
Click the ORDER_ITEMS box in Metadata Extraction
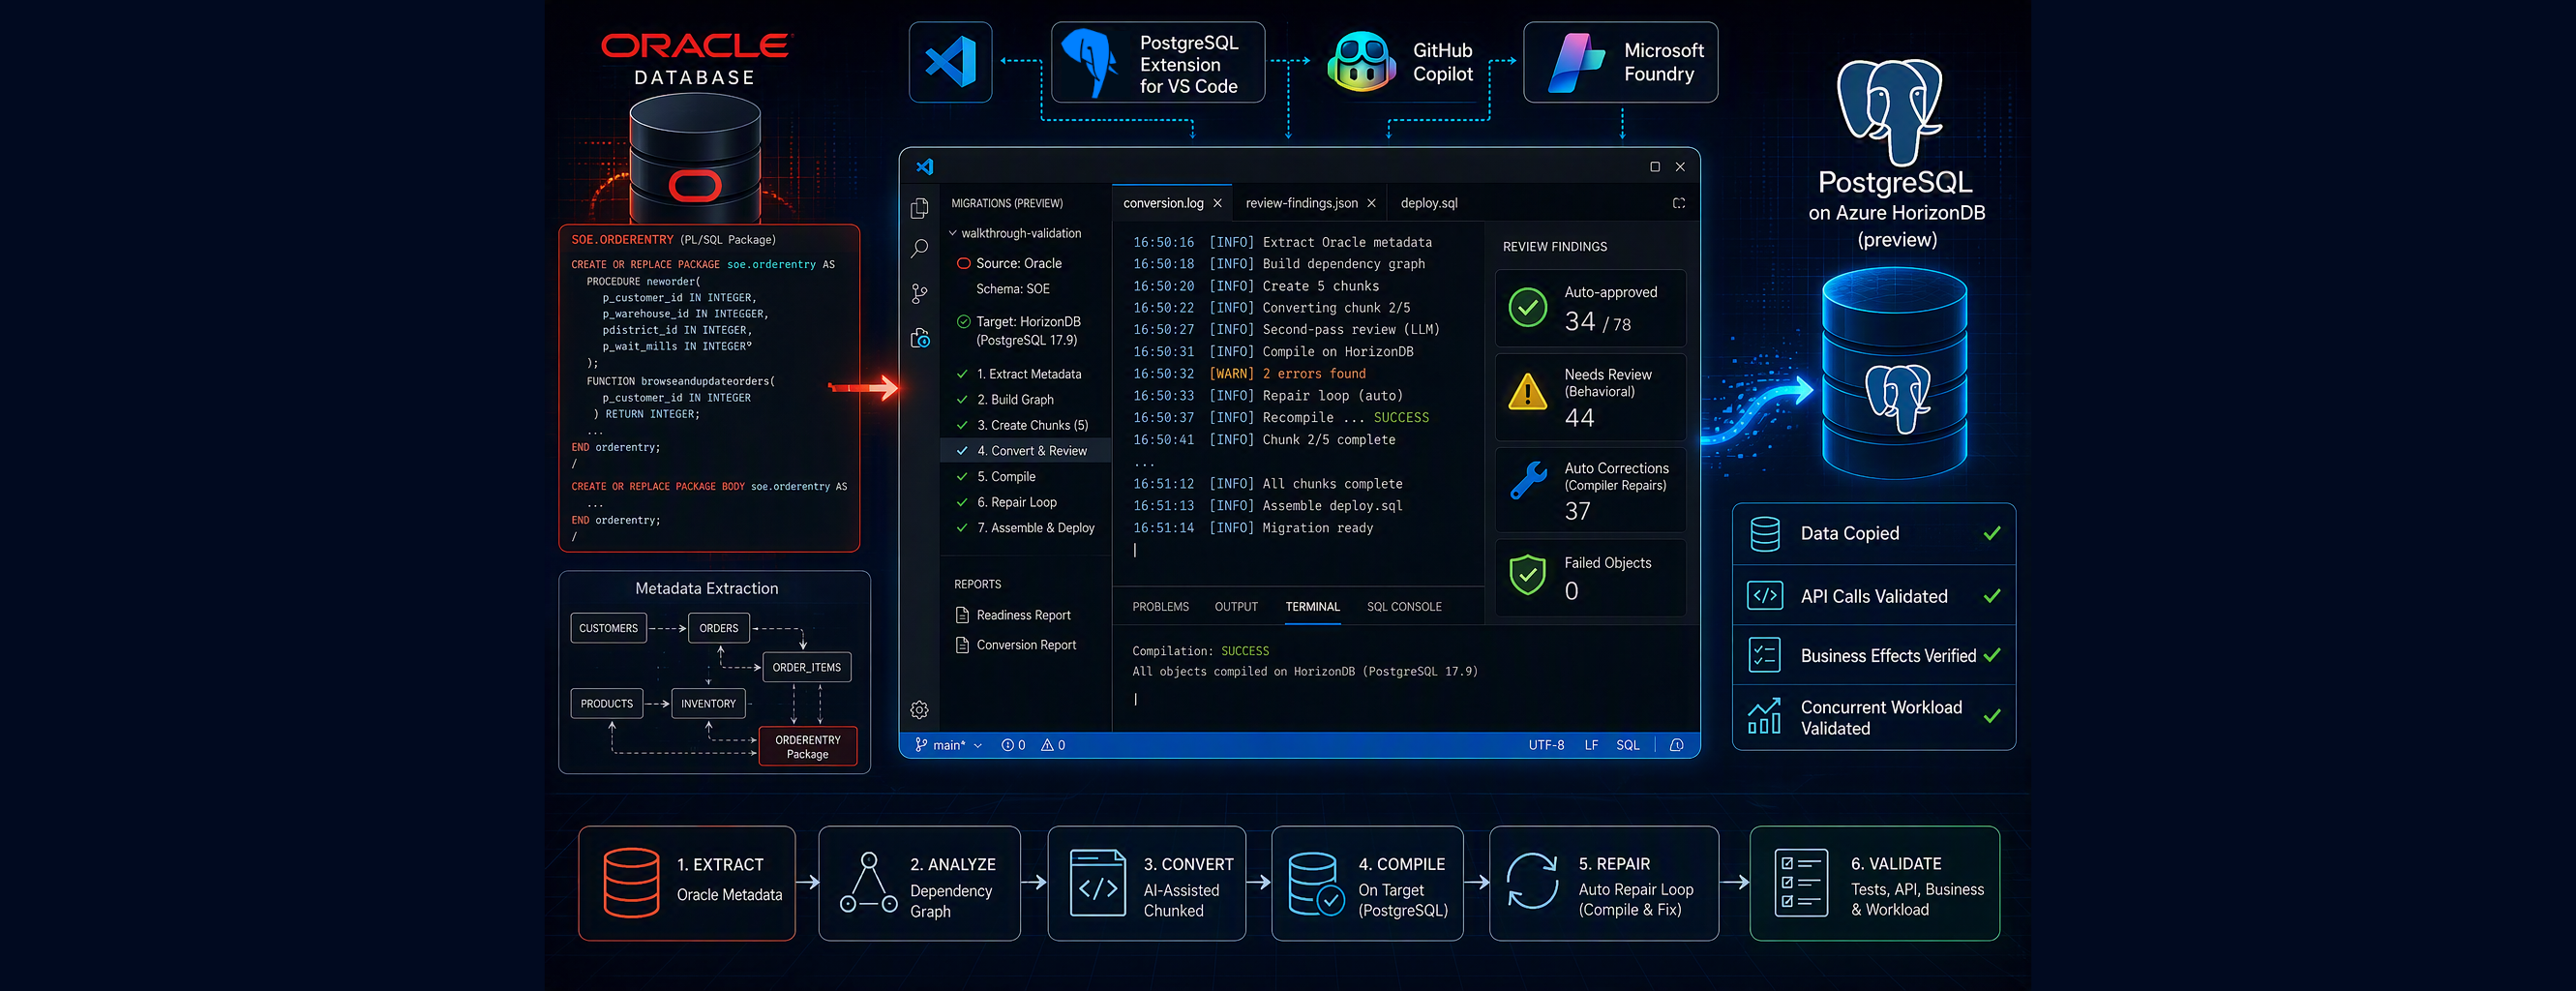(x=806, y=667)
